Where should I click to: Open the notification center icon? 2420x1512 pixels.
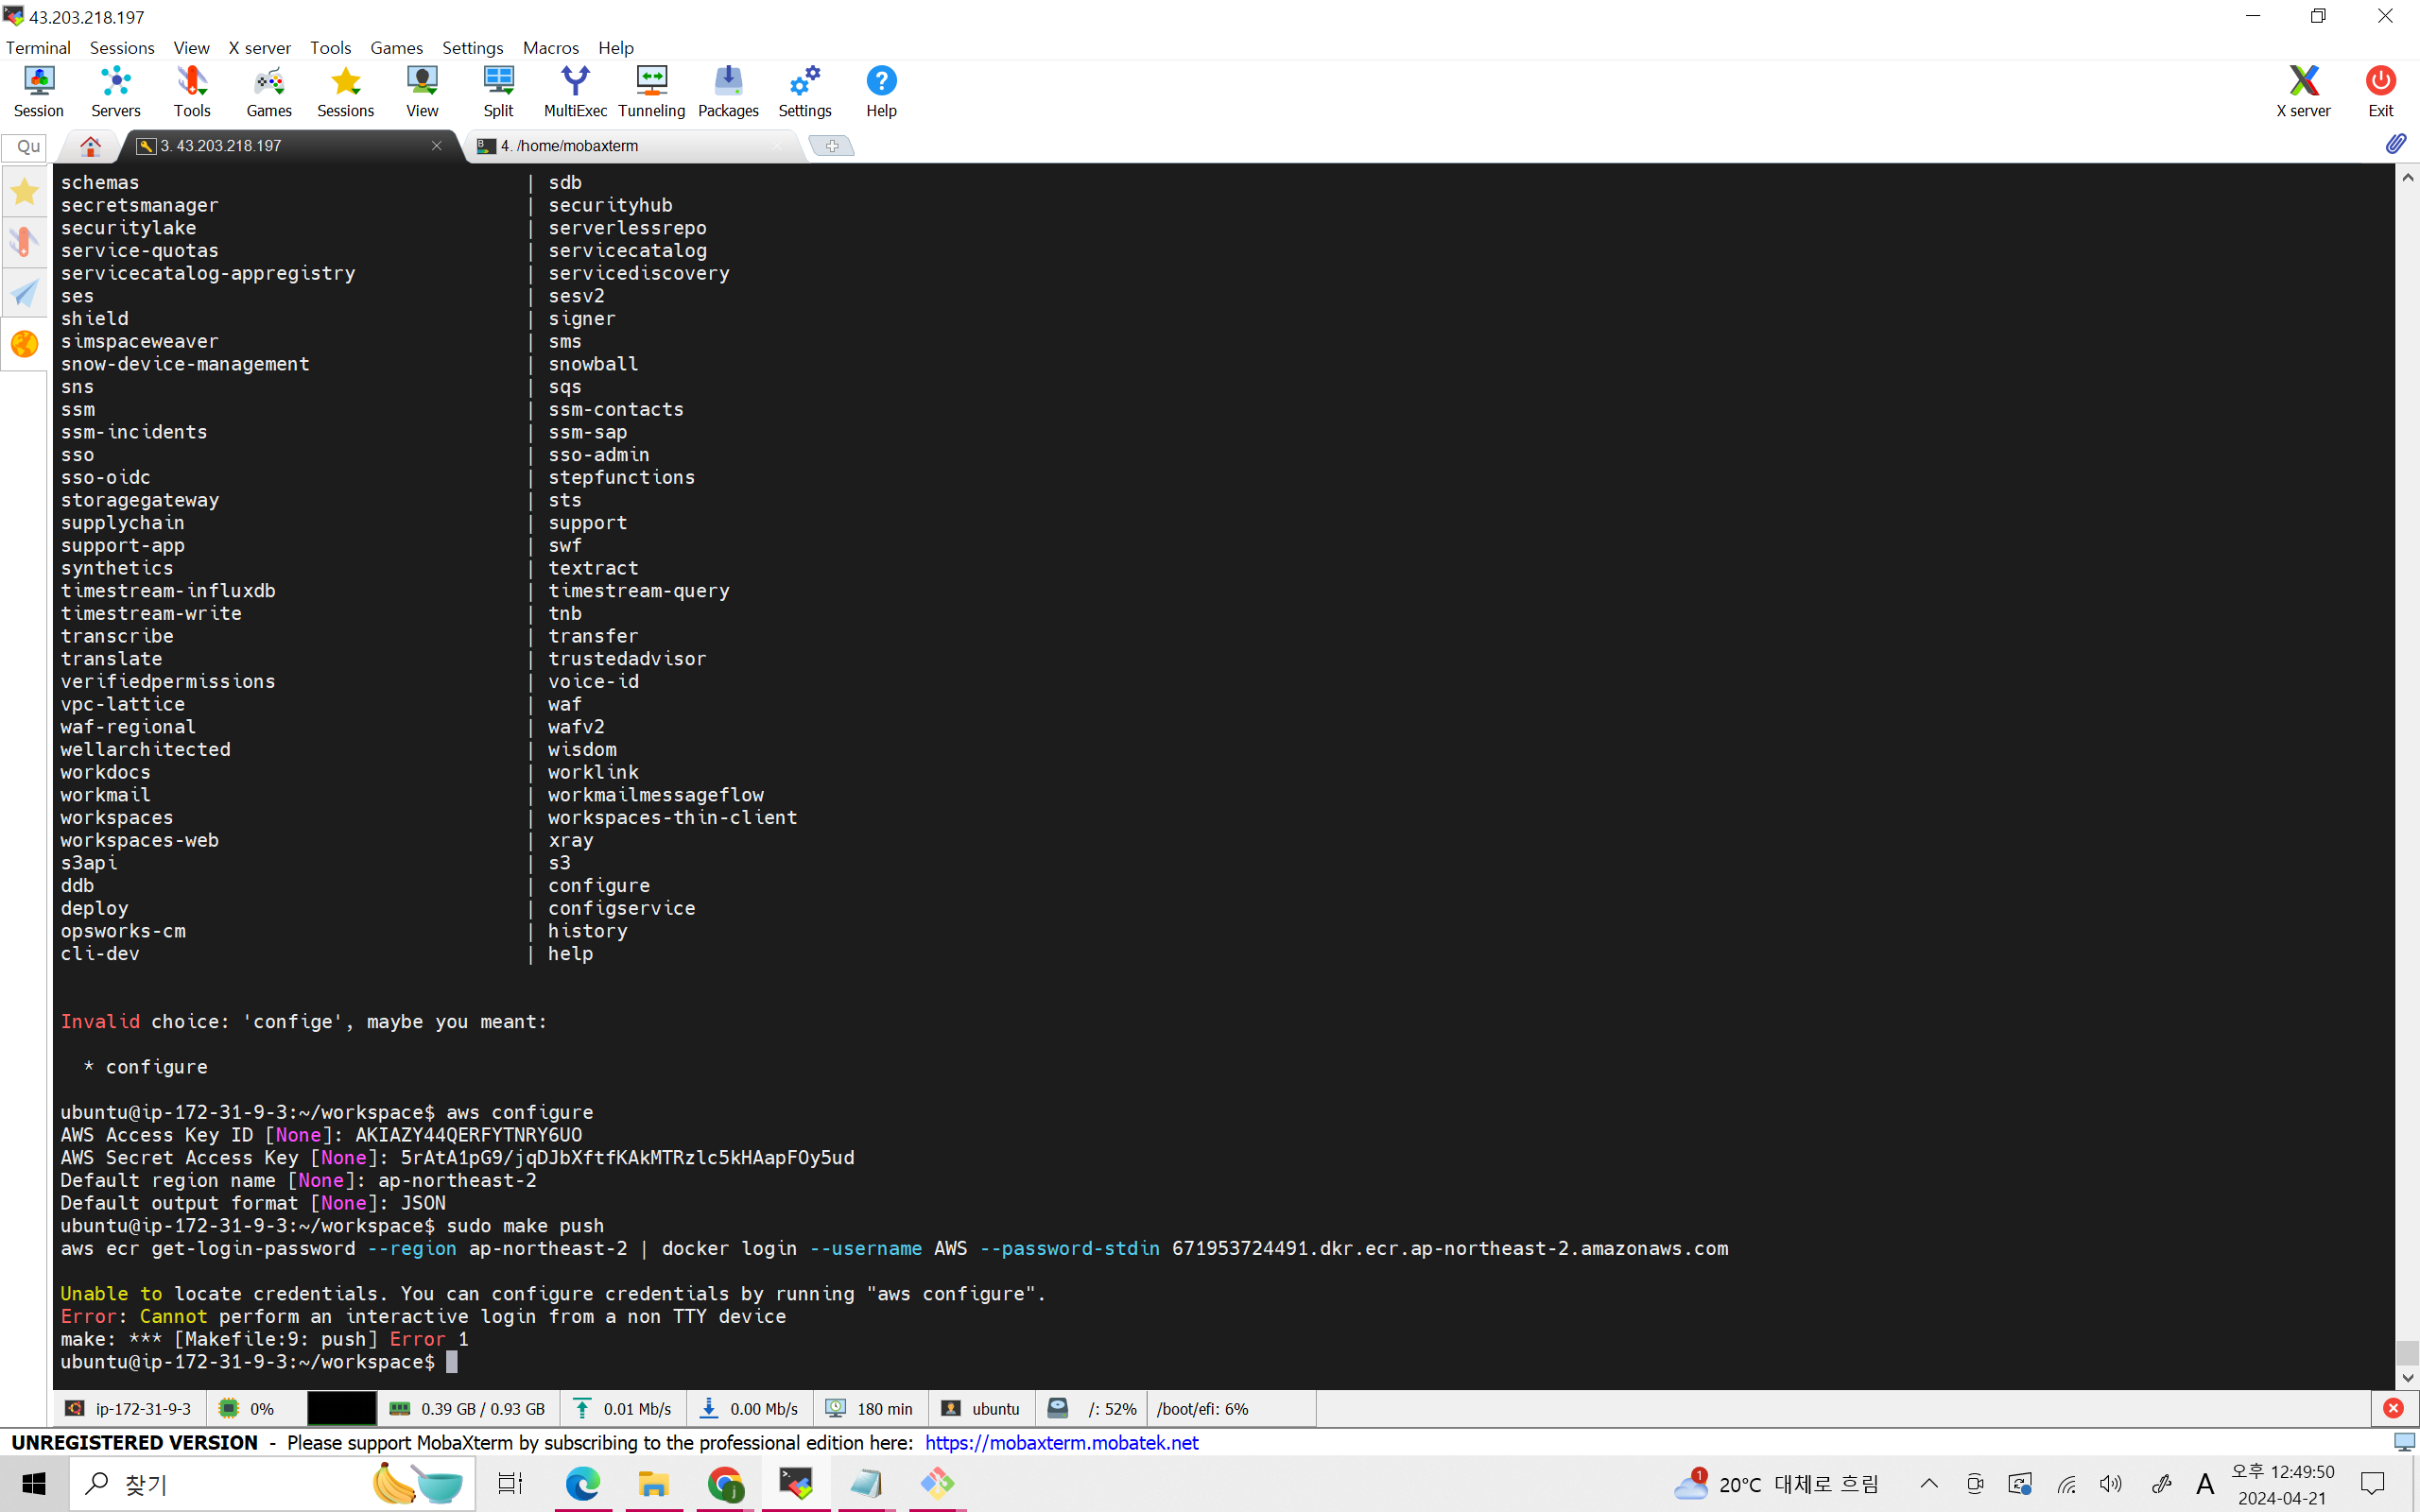(x=2372, y=1484)
